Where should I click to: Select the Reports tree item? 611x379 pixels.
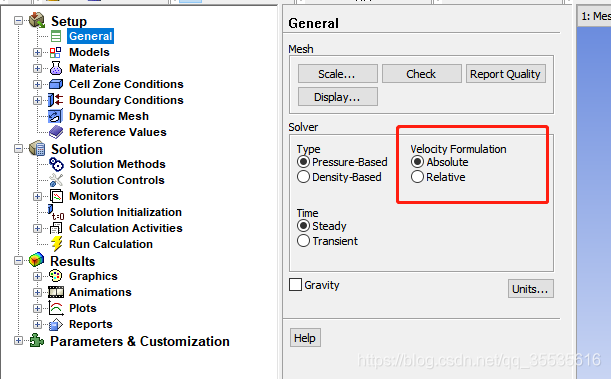(x=91, y=324)
